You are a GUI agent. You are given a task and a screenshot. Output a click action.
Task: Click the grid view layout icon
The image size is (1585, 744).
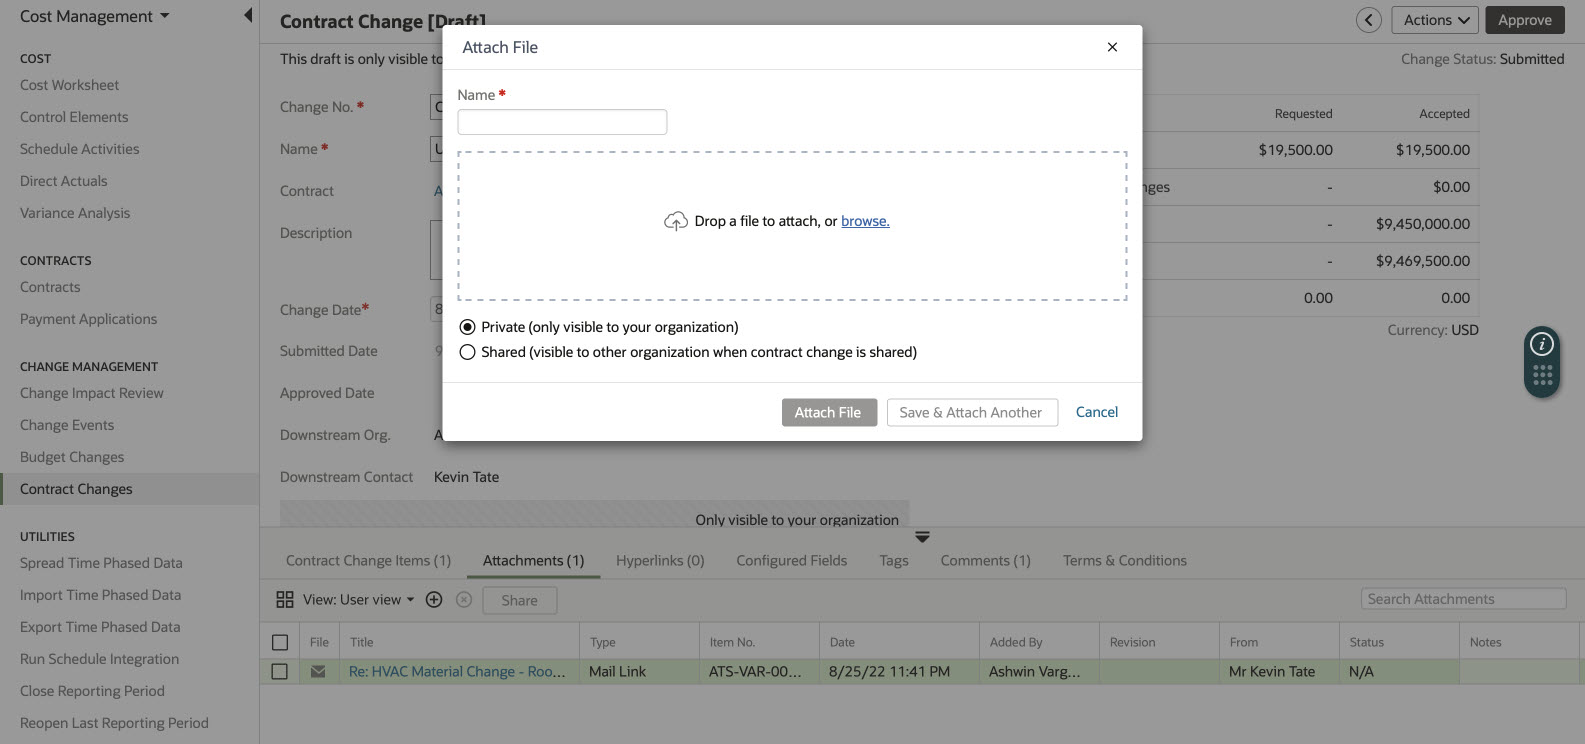285,600
